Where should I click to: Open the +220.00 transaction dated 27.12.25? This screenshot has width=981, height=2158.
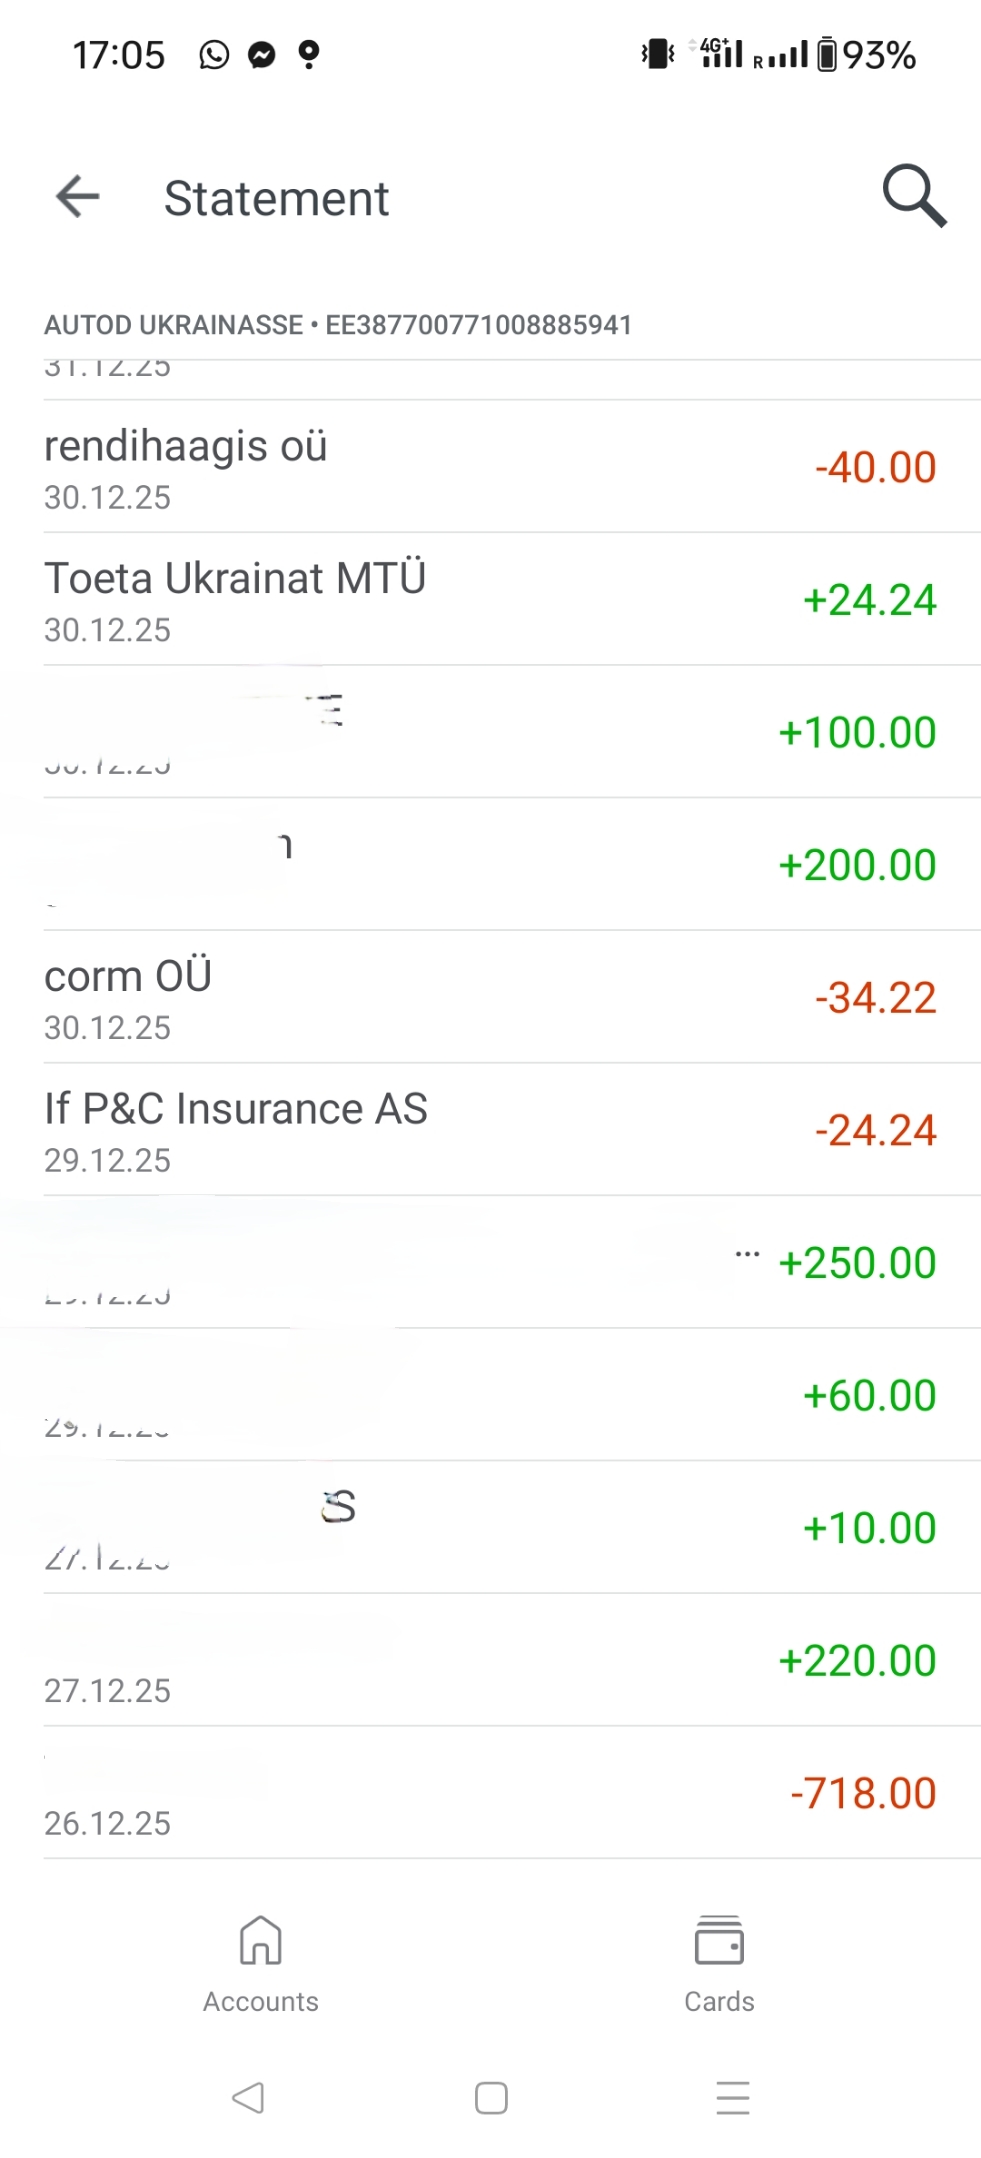coord(490,1660)
